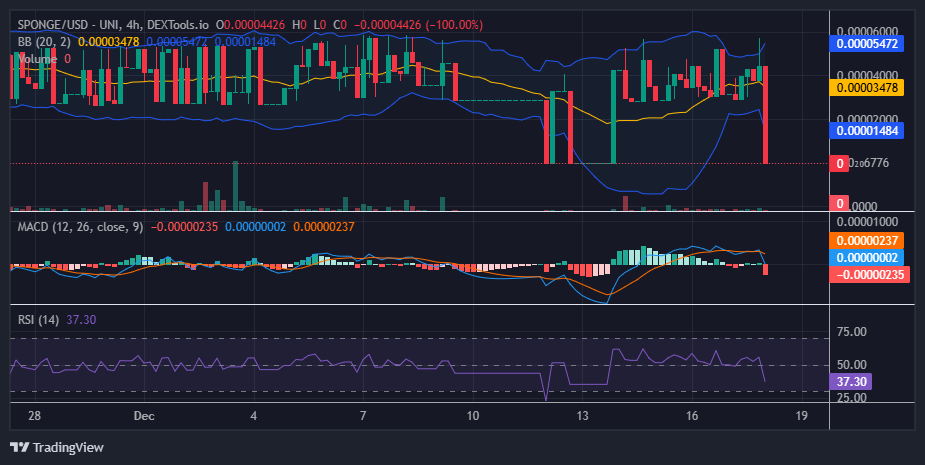This screenshot has height=465, width=925.
Task: Click the upper band price tag 0.00005472
Action: click(x=866, y=44)
